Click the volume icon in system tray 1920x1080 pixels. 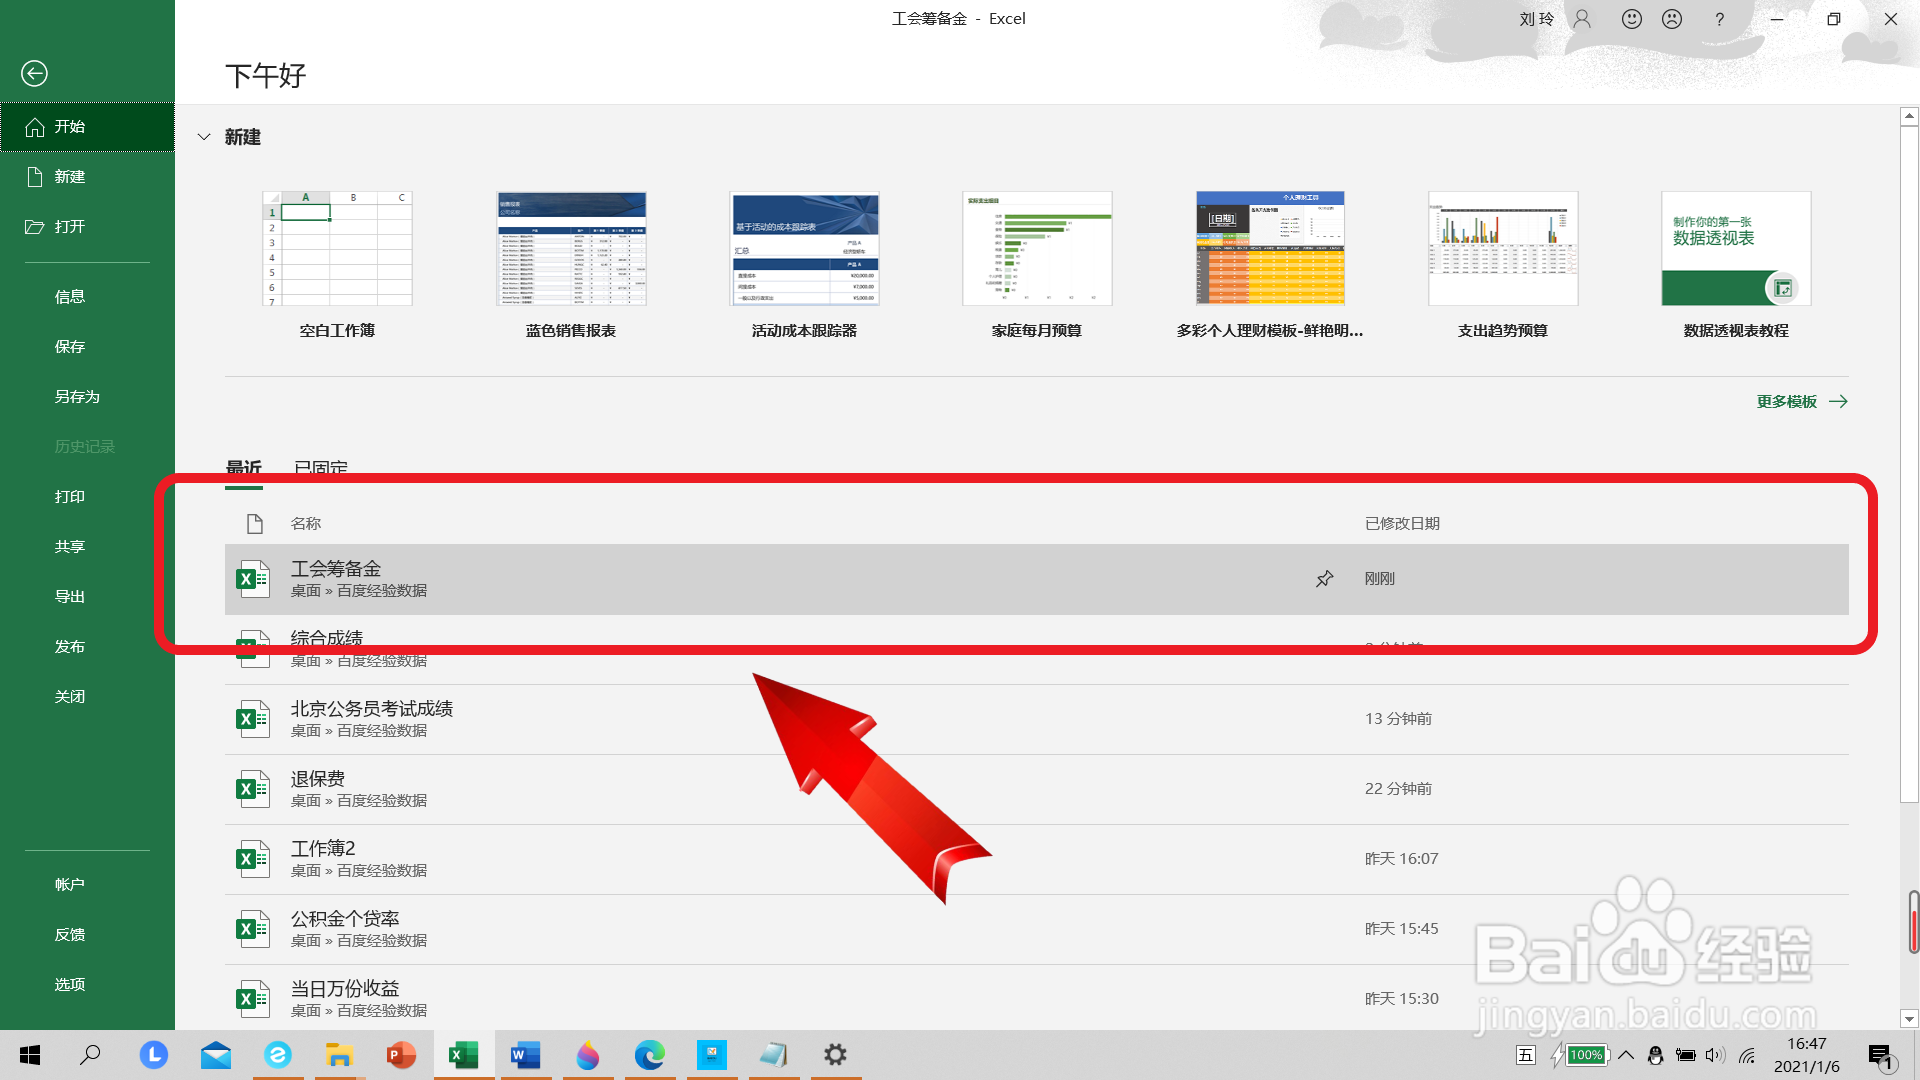click(x=1715, y=1055)
